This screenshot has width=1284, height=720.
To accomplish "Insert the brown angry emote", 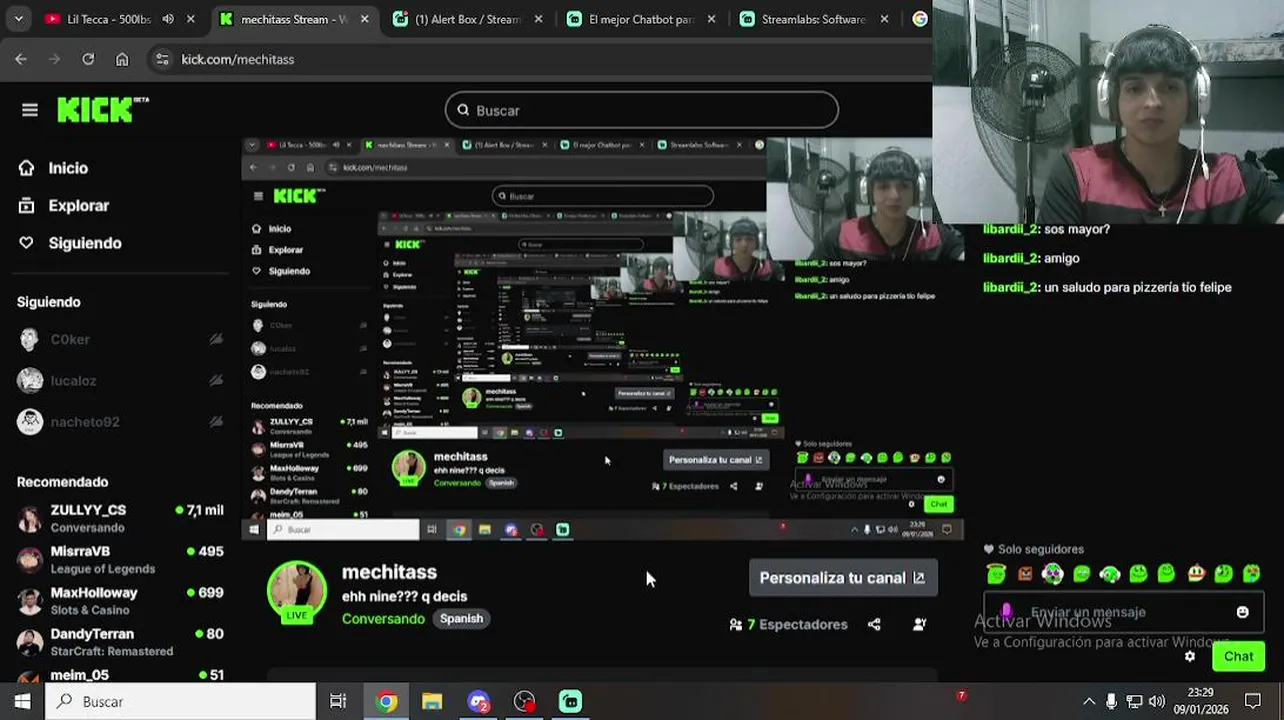I will [x=1025, y=574].
